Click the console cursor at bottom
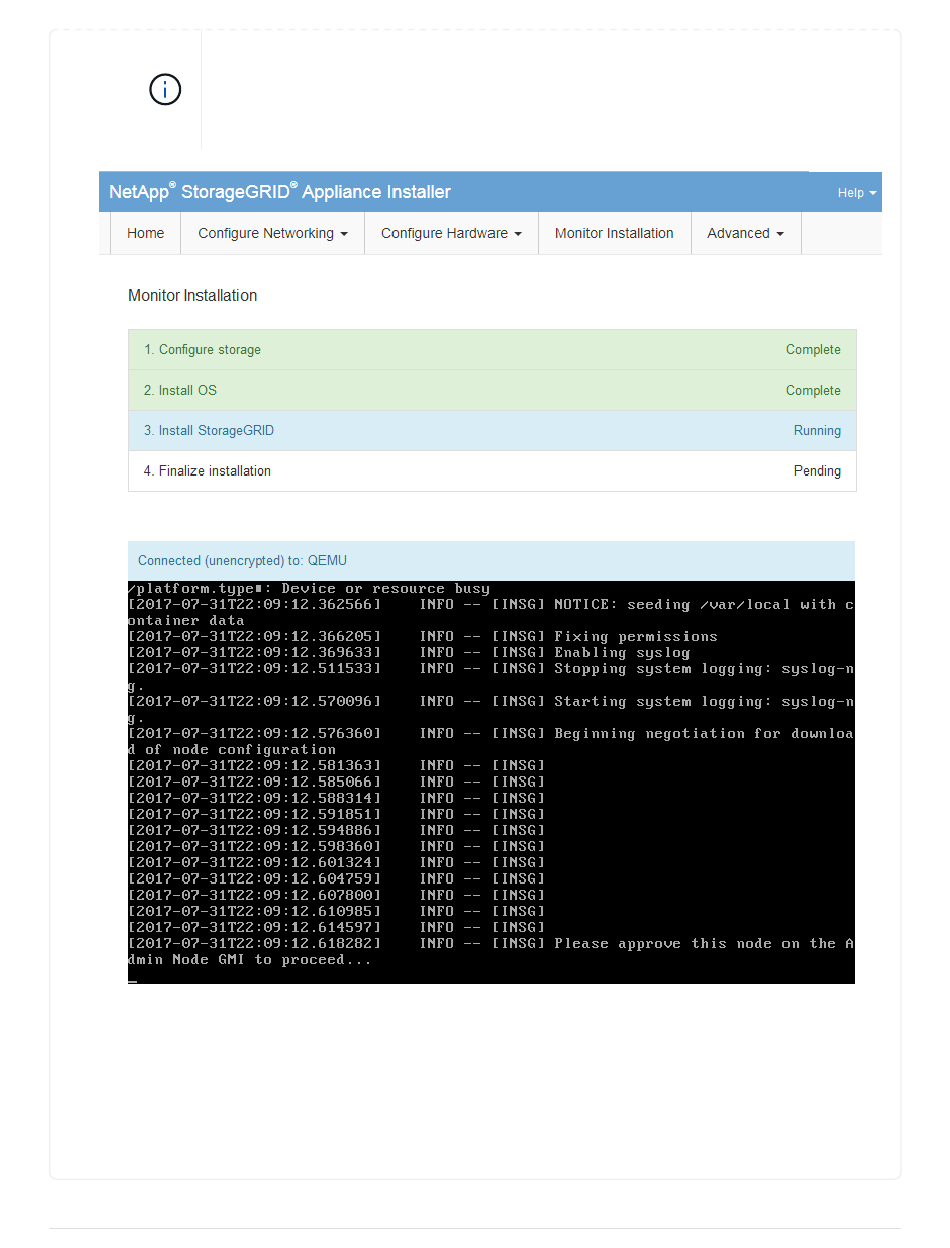The height and width of the screenshot is (1248, 950). coord(133,981)
